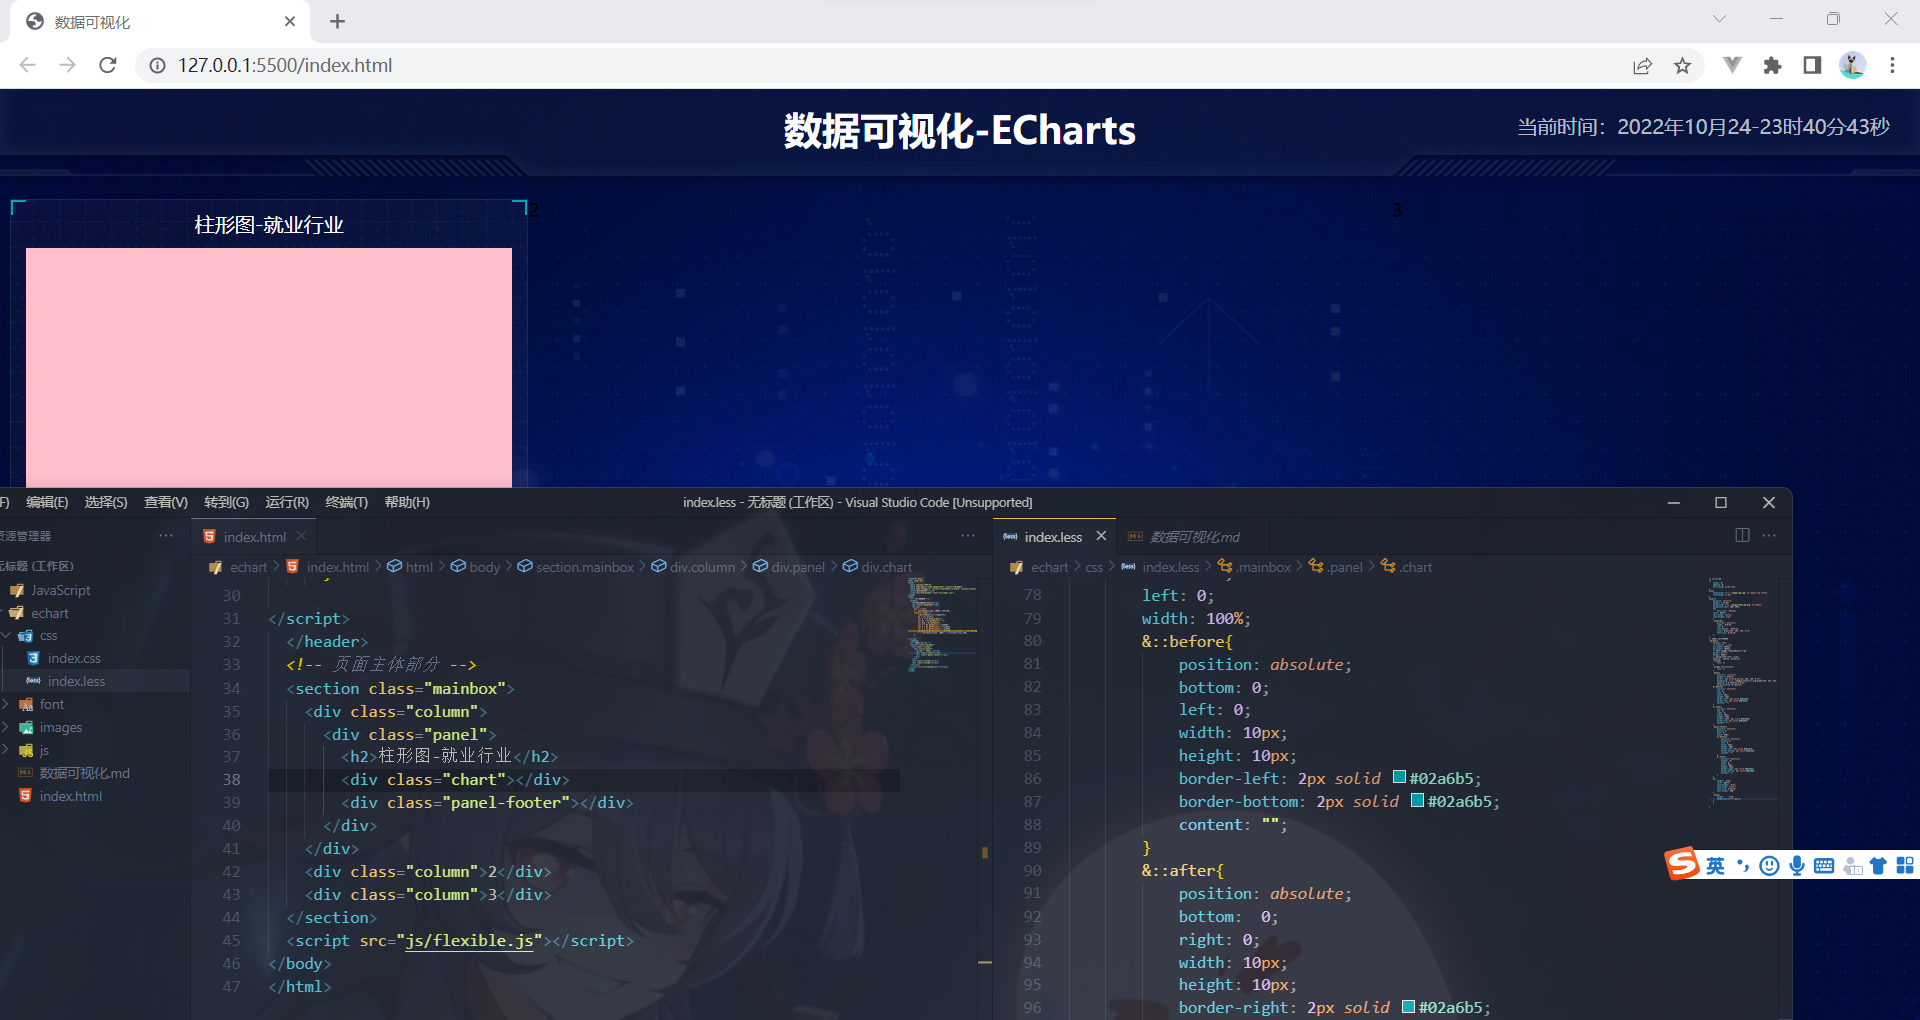The width and height of the screenshot is (1920, 1020).
Task: Switch to the index.less tab
Action: click(1053, 536)
